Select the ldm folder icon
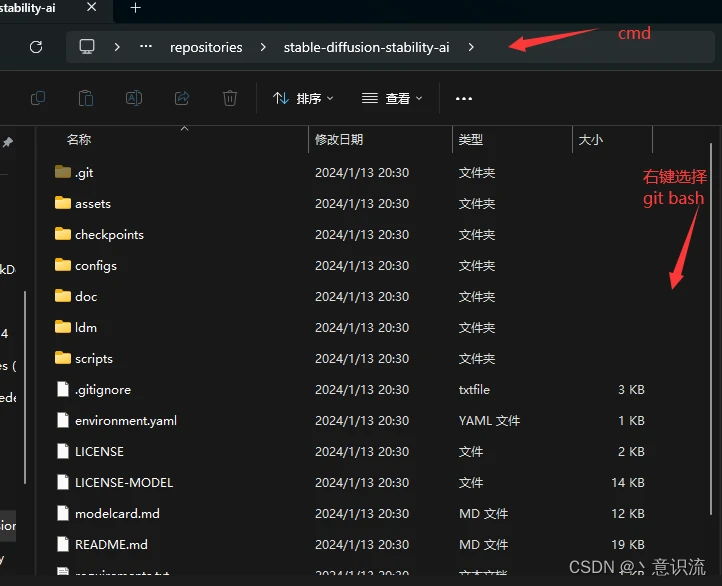This screenshot has width=722, height=586. click(63, 327)
